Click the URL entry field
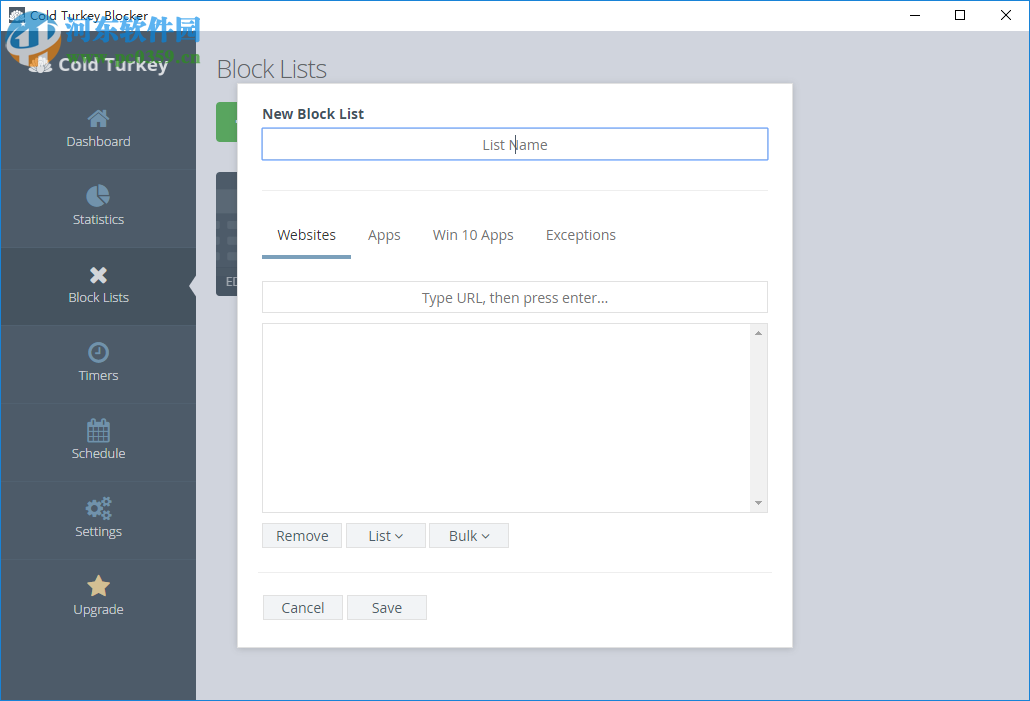Screen dimensions: 1030x701 click(514, 297)
